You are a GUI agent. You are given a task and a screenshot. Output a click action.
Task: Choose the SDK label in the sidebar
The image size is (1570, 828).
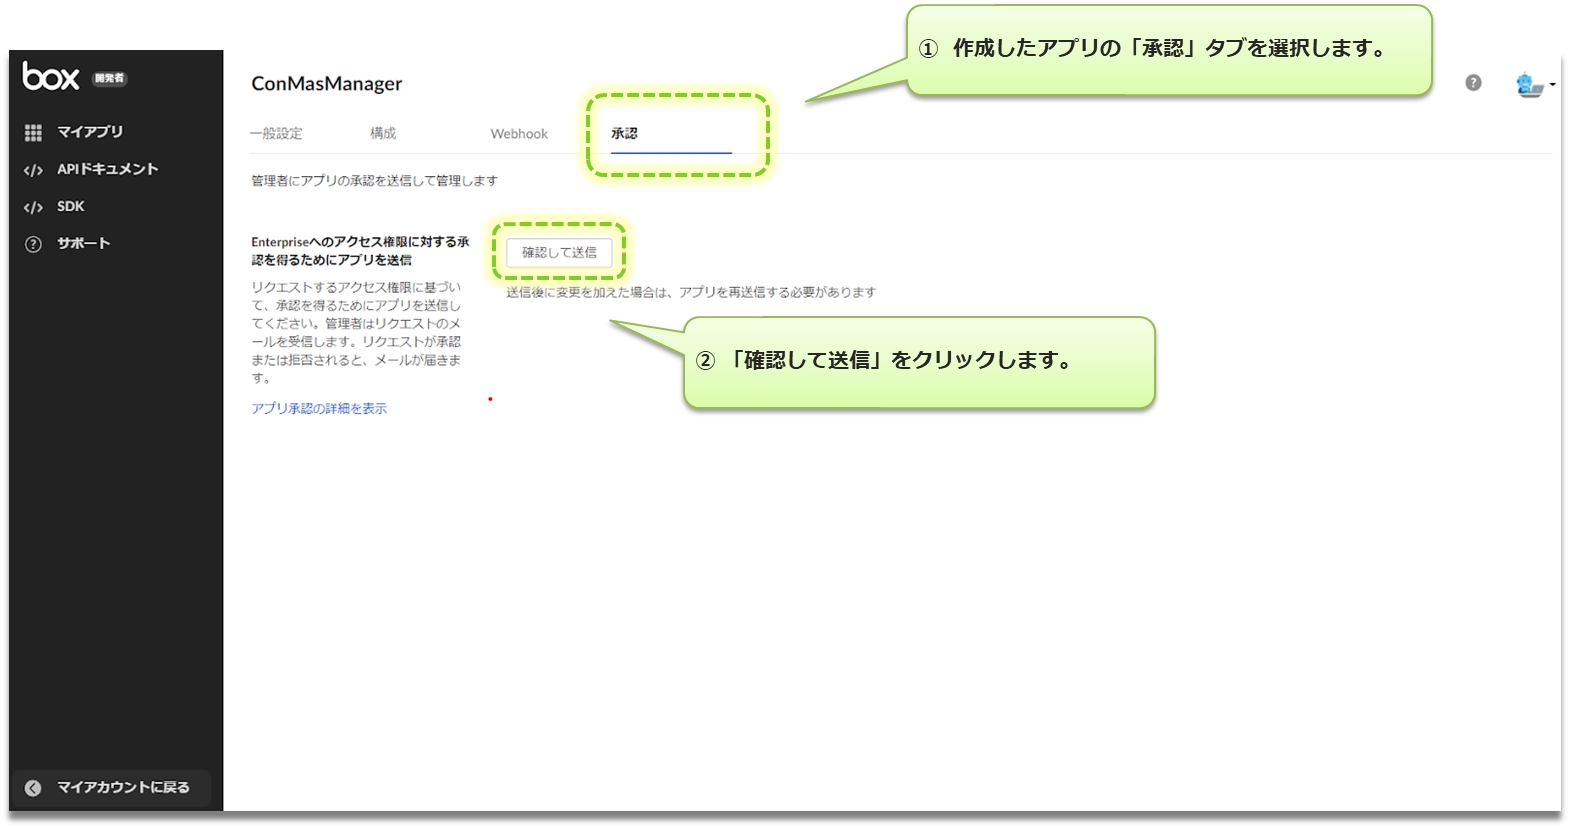pyautogui.click(x=71, y=206)
